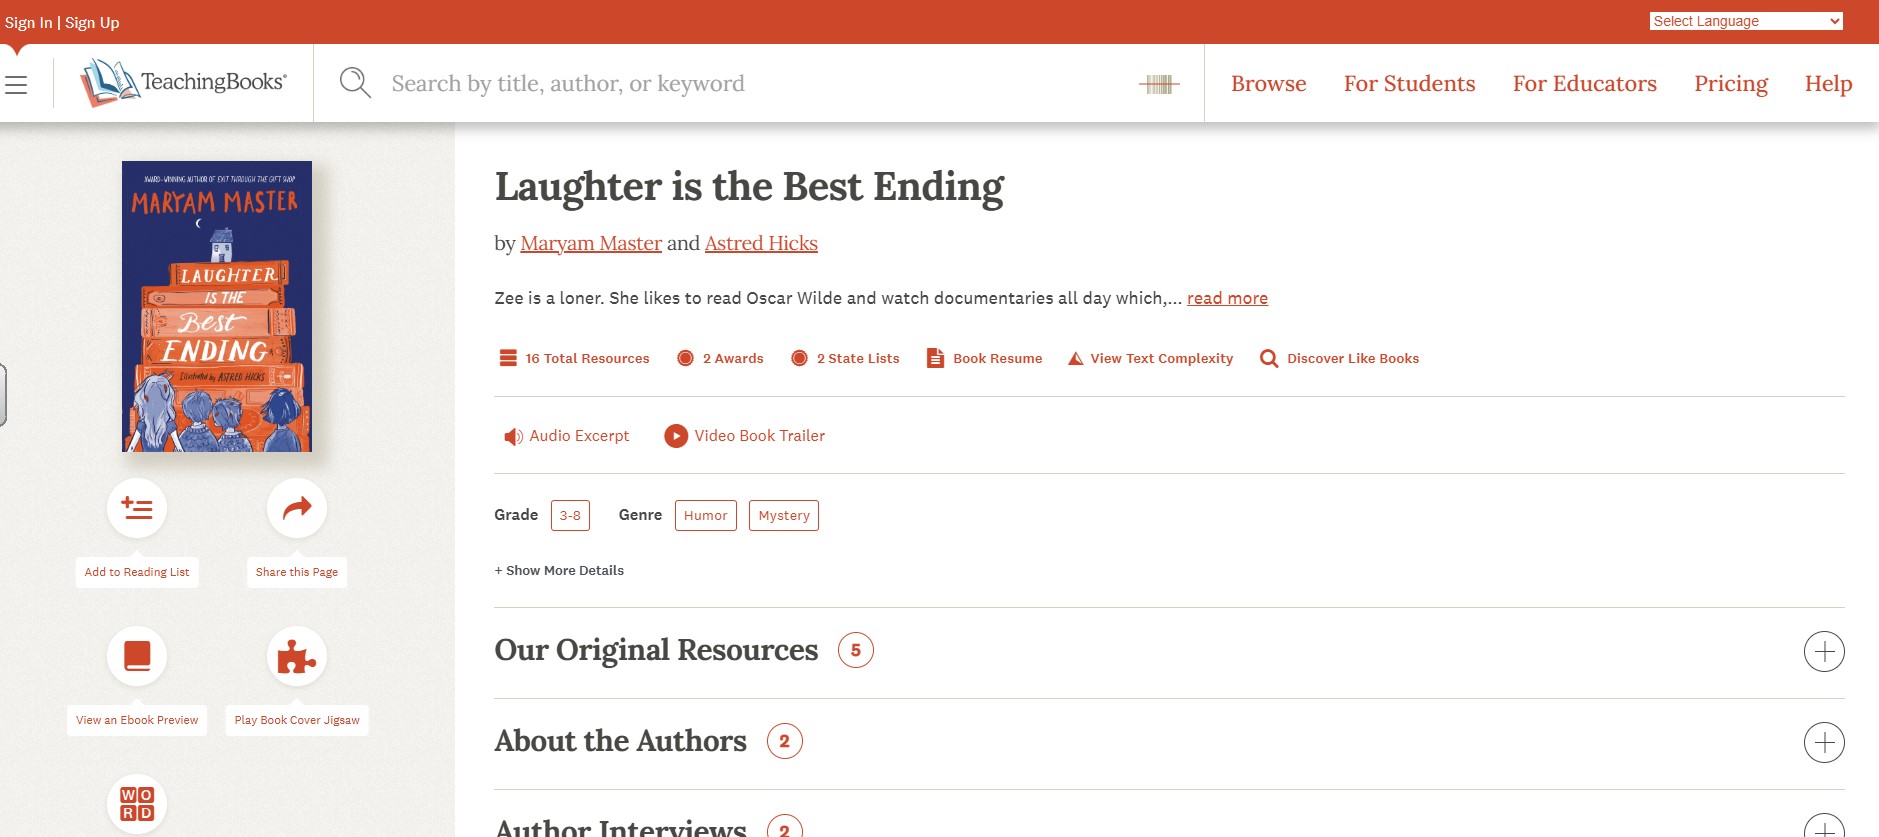Click the Laughter is the Best Ending cover
This screenshot has width=1879, height=837.
(x=217, y=306)
